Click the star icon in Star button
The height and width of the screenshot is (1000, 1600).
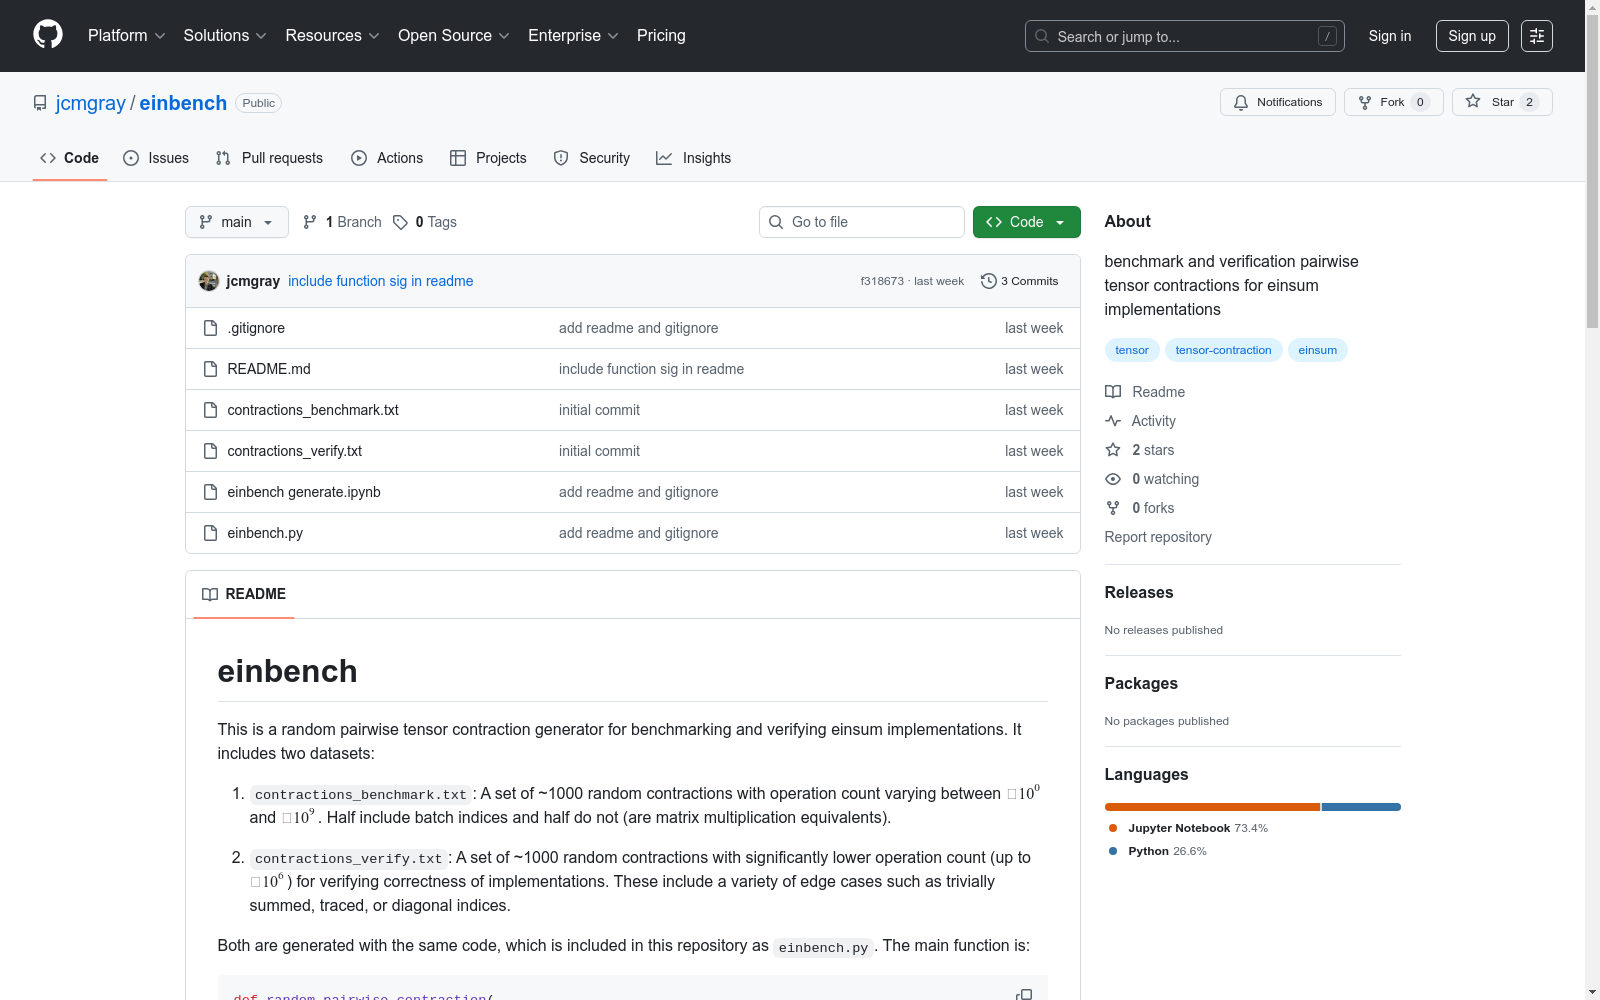click(1473, 101)
